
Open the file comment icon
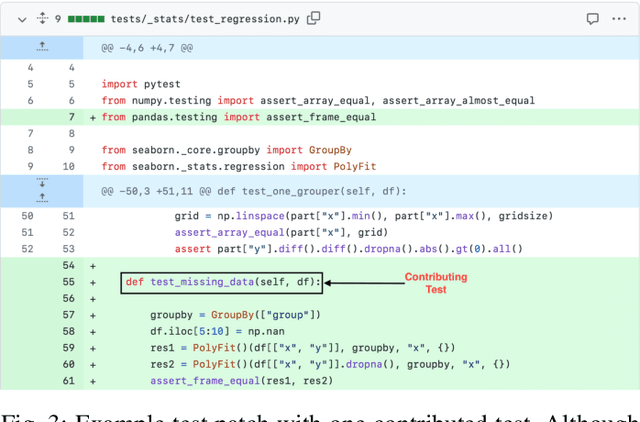(x=593, y=18)
